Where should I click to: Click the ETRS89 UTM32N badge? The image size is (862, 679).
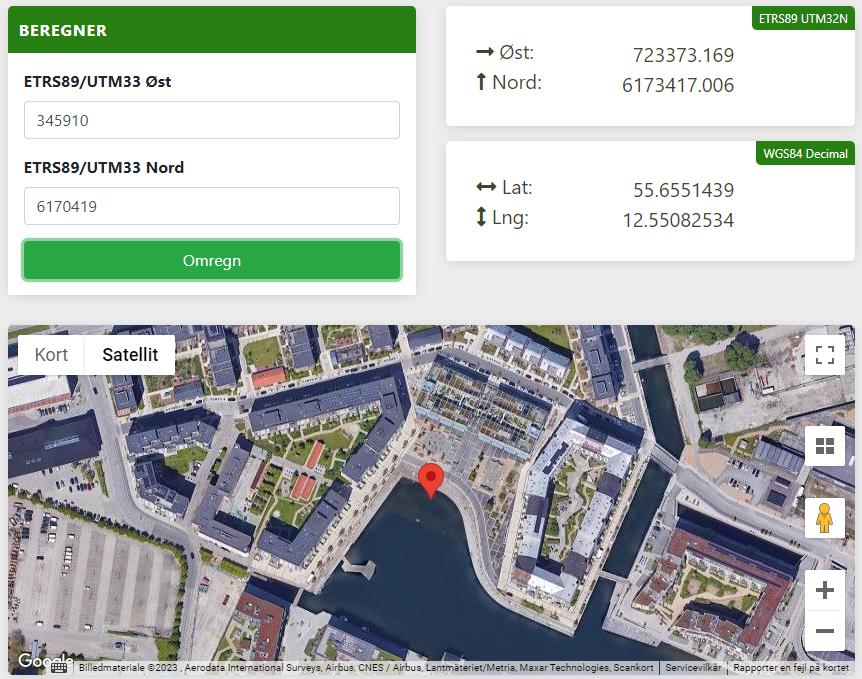pos(803,19)
